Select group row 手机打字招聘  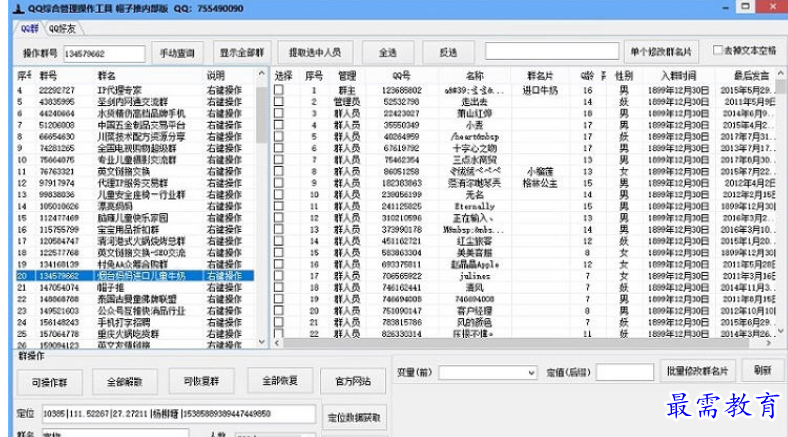135,322
